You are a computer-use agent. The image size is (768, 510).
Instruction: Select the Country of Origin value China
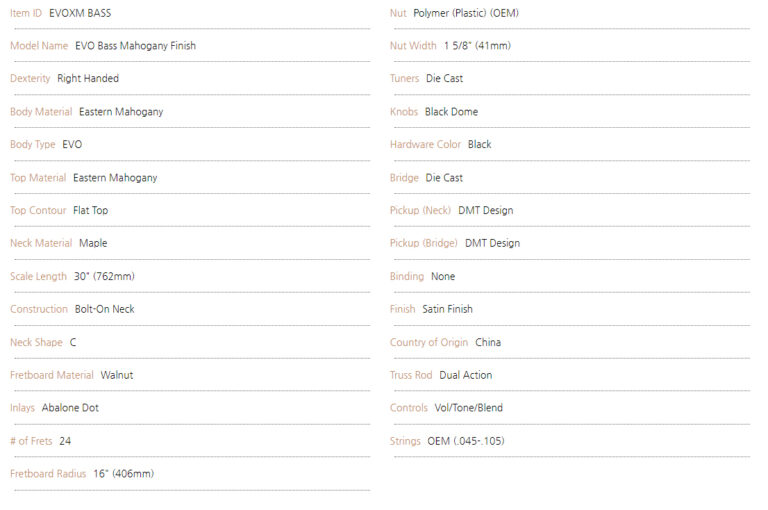[488, 343]
